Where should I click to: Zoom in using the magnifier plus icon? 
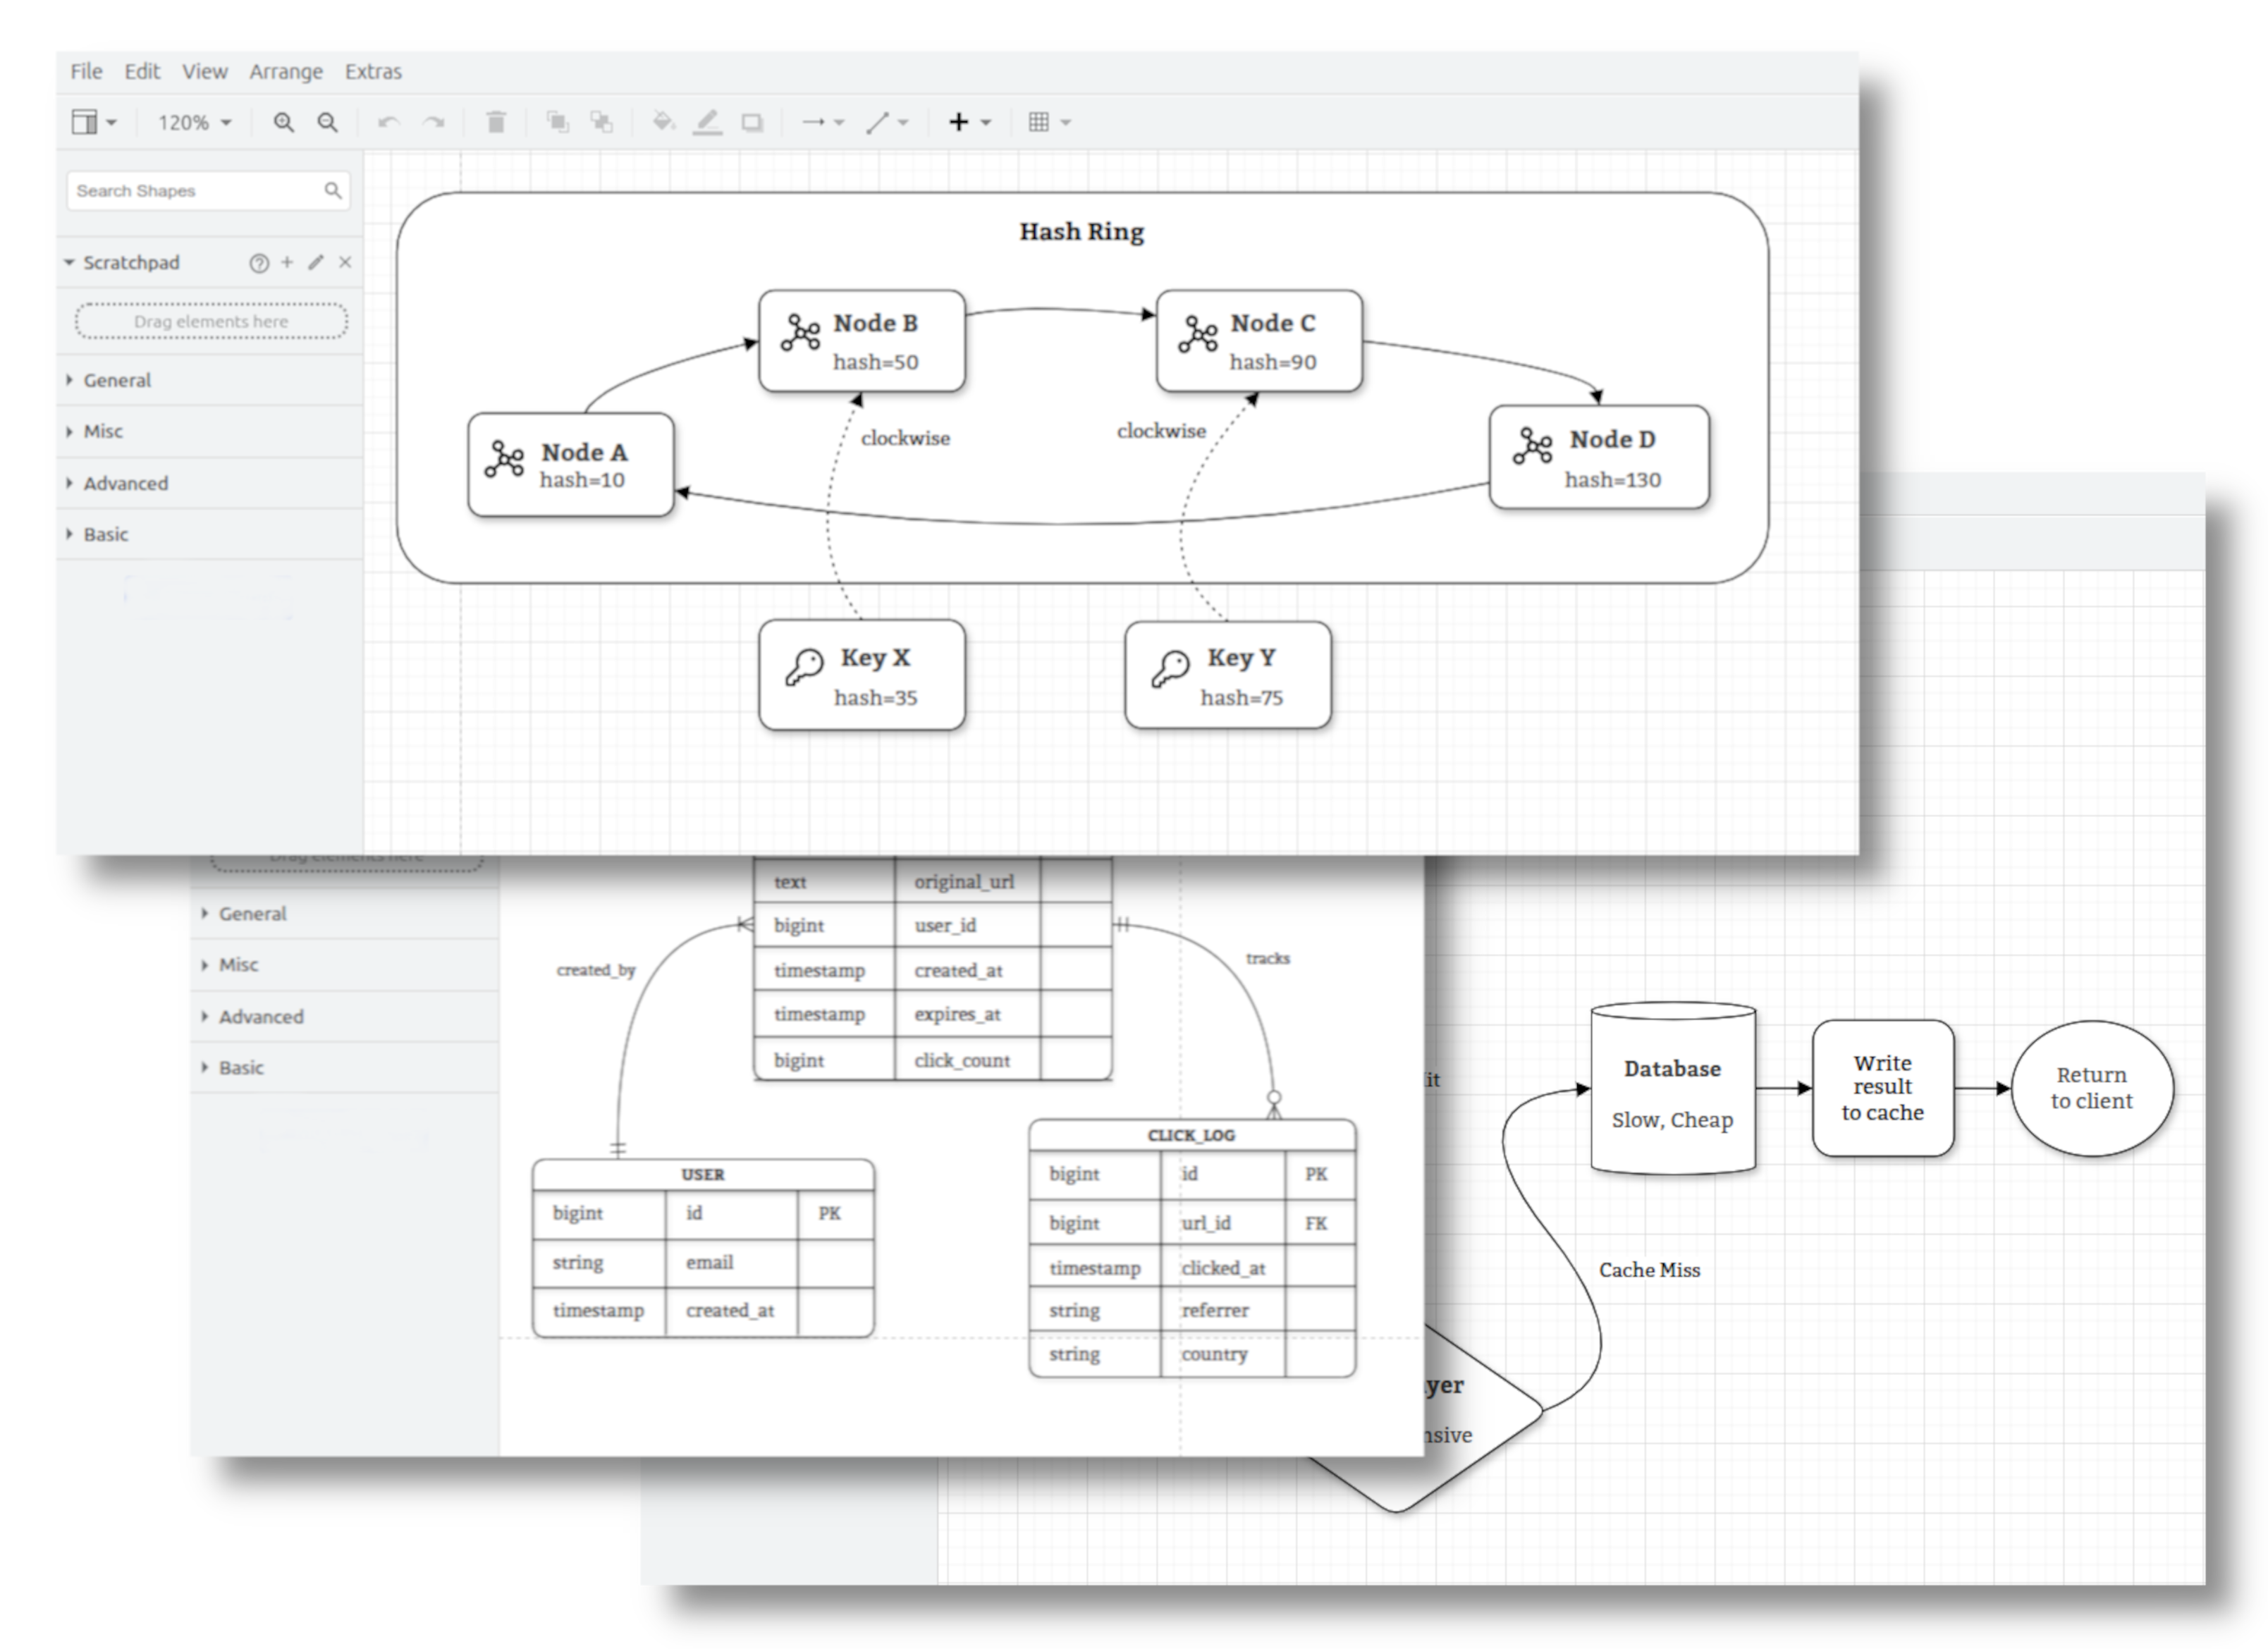point(284,122)
